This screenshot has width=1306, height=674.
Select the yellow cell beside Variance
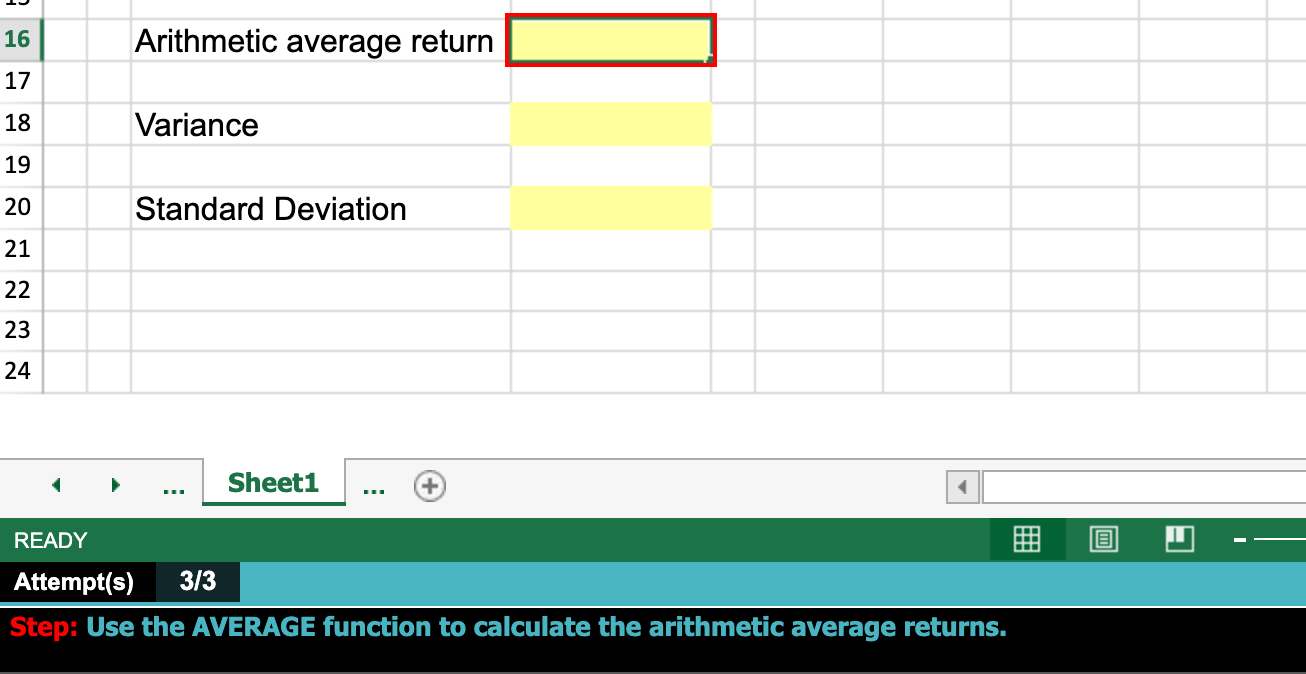pyautogui.click(x=610, y=123)
